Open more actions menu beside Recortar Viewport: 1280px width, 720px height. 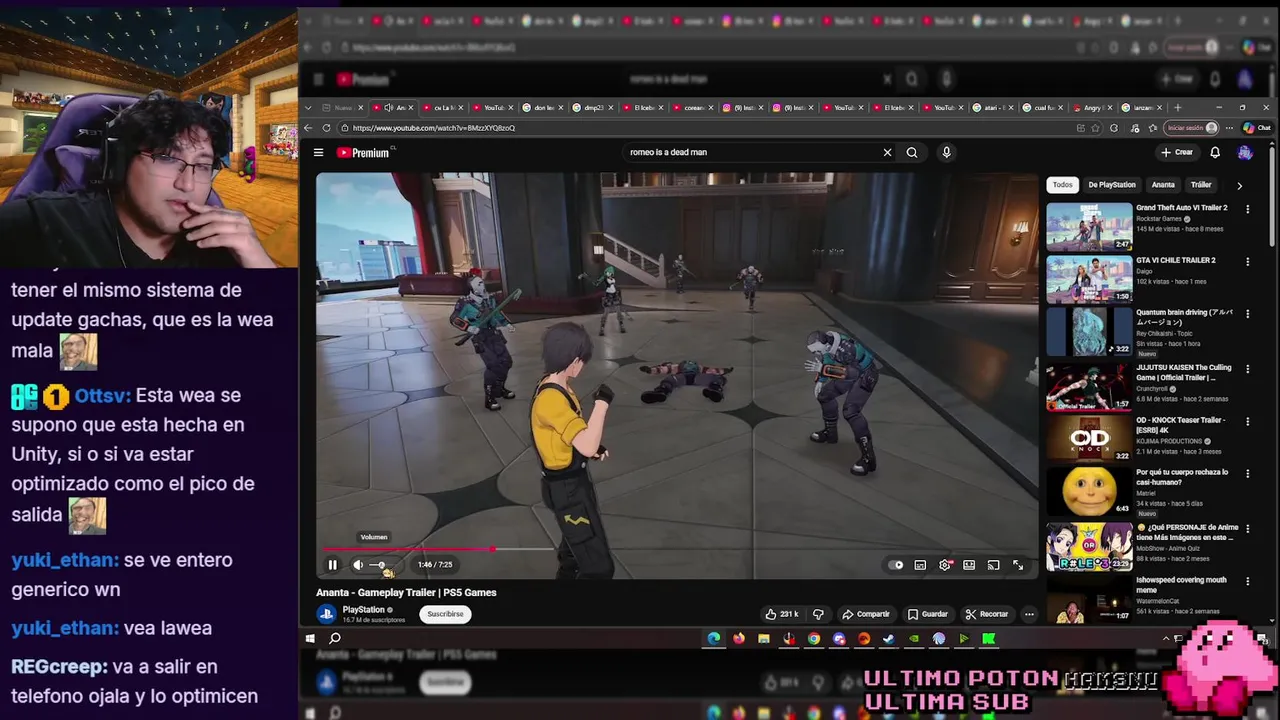click(x=1029, y=614)
